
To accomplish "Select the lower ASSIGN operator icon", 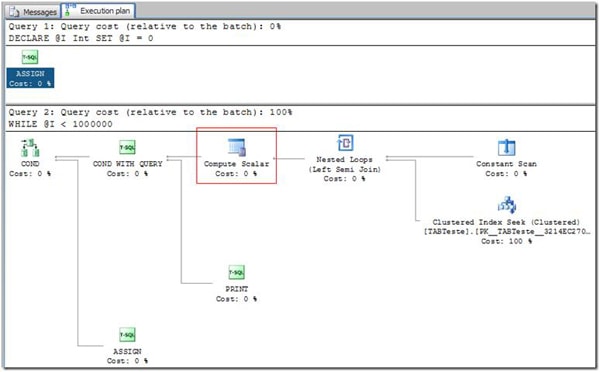I will (x=127, y=335).
